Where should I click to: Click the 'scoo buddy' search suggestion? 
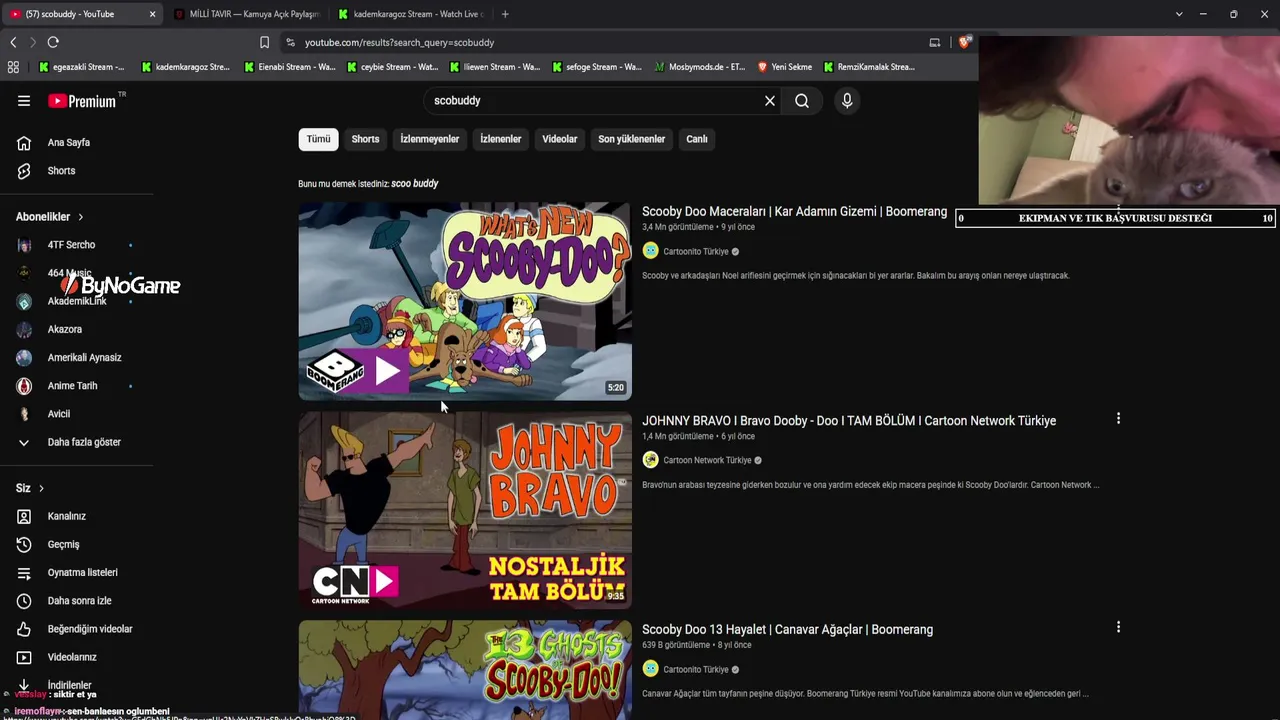[x=414, y=184]
